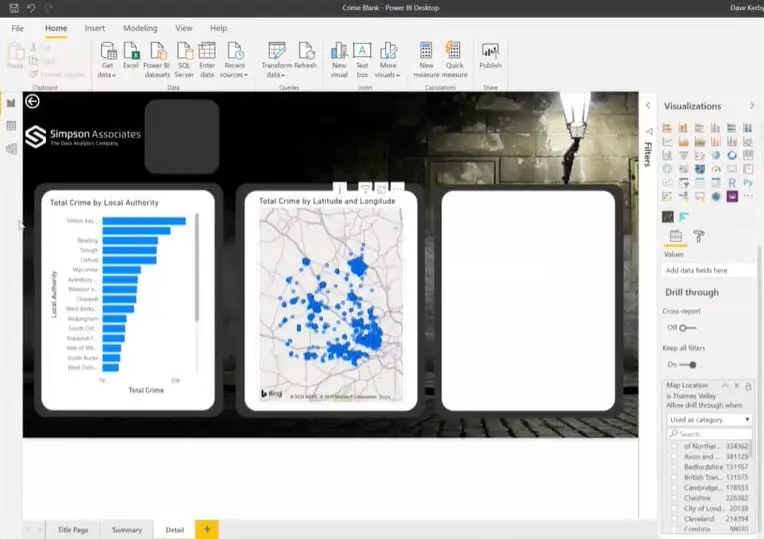Switch to Model view in left sidebar
The width and height of the screenshot is (764, 539).
tap(11, 149)
